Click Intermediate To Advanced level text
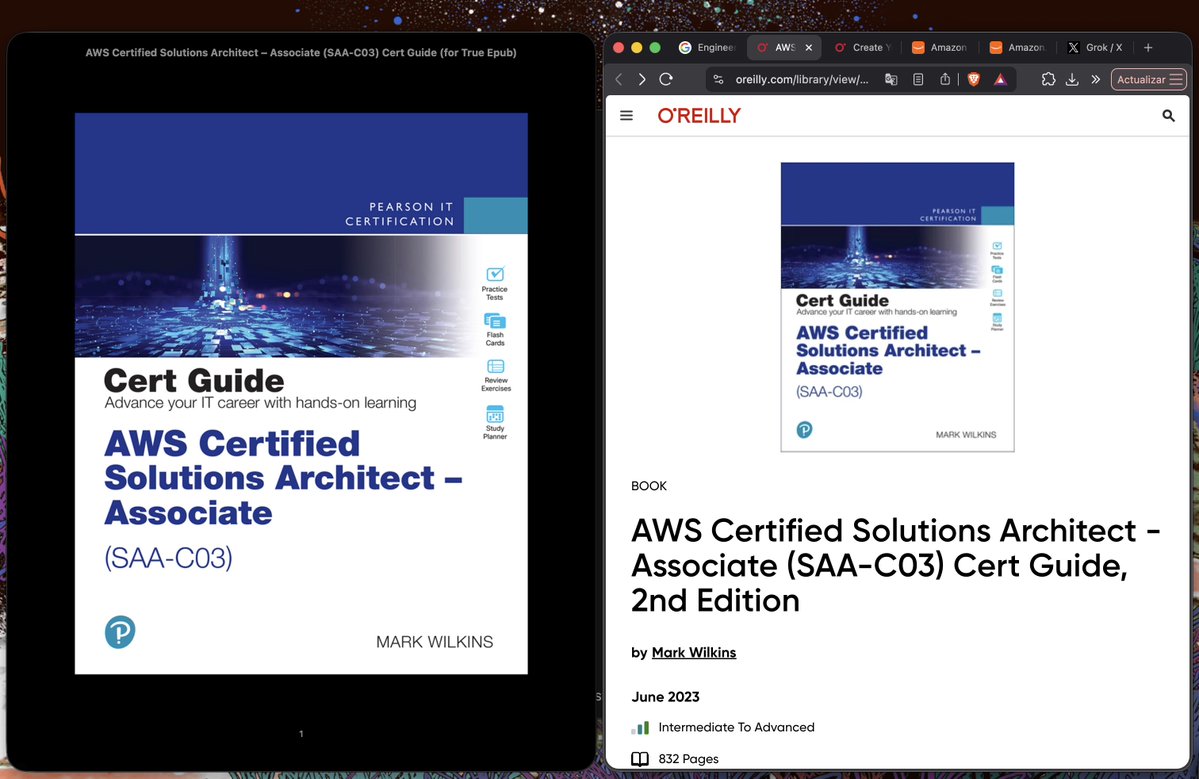Screen dimensions: 1199x779 click(736, 727)
